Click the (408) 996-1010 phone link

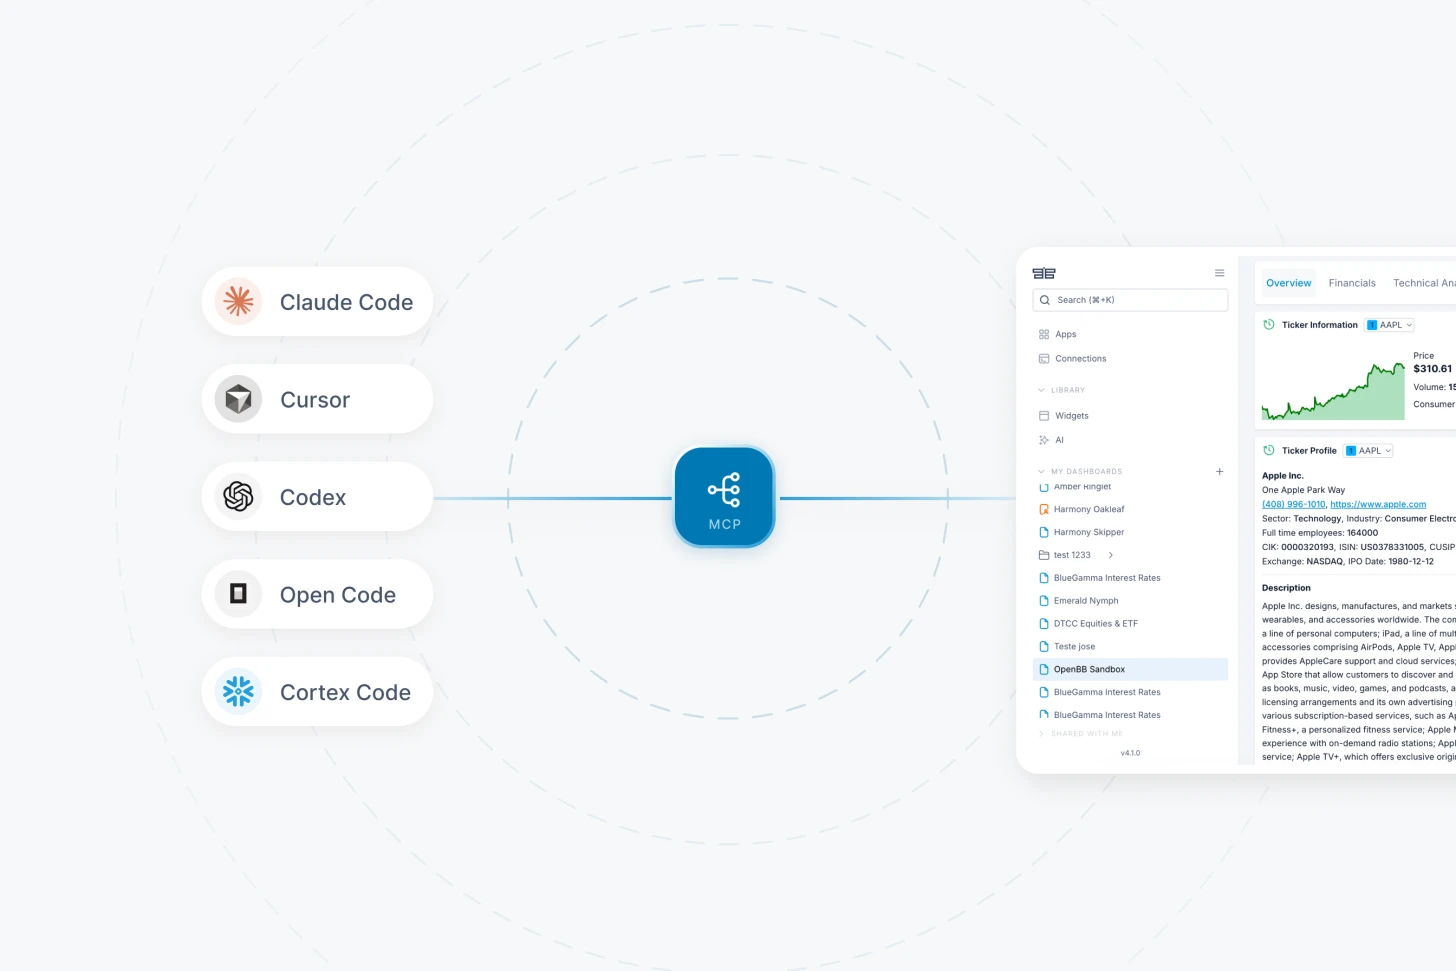click(1293, 504)
